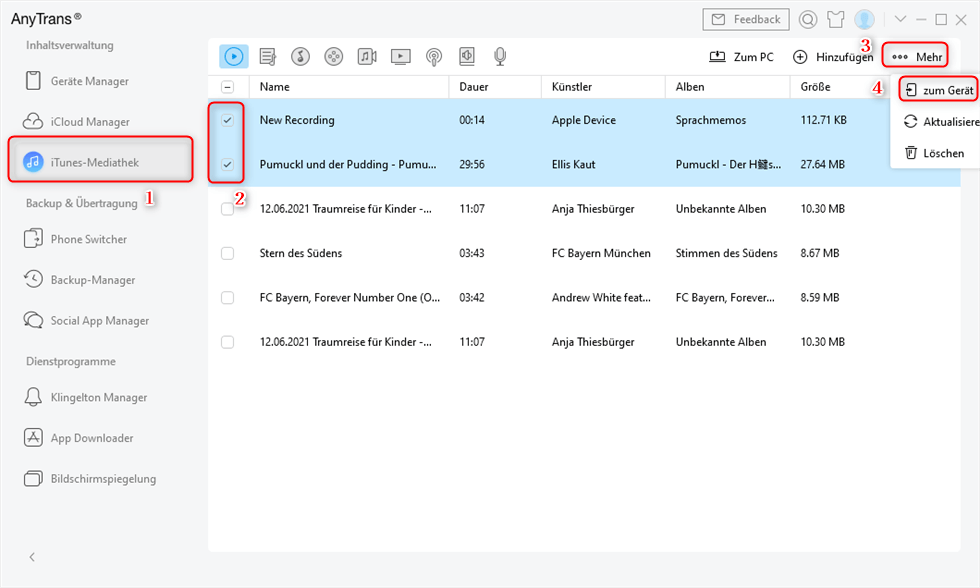Click the Backup-Manager clock icon
The height and width of the screenshot is (588, 980).
(33, 279)
